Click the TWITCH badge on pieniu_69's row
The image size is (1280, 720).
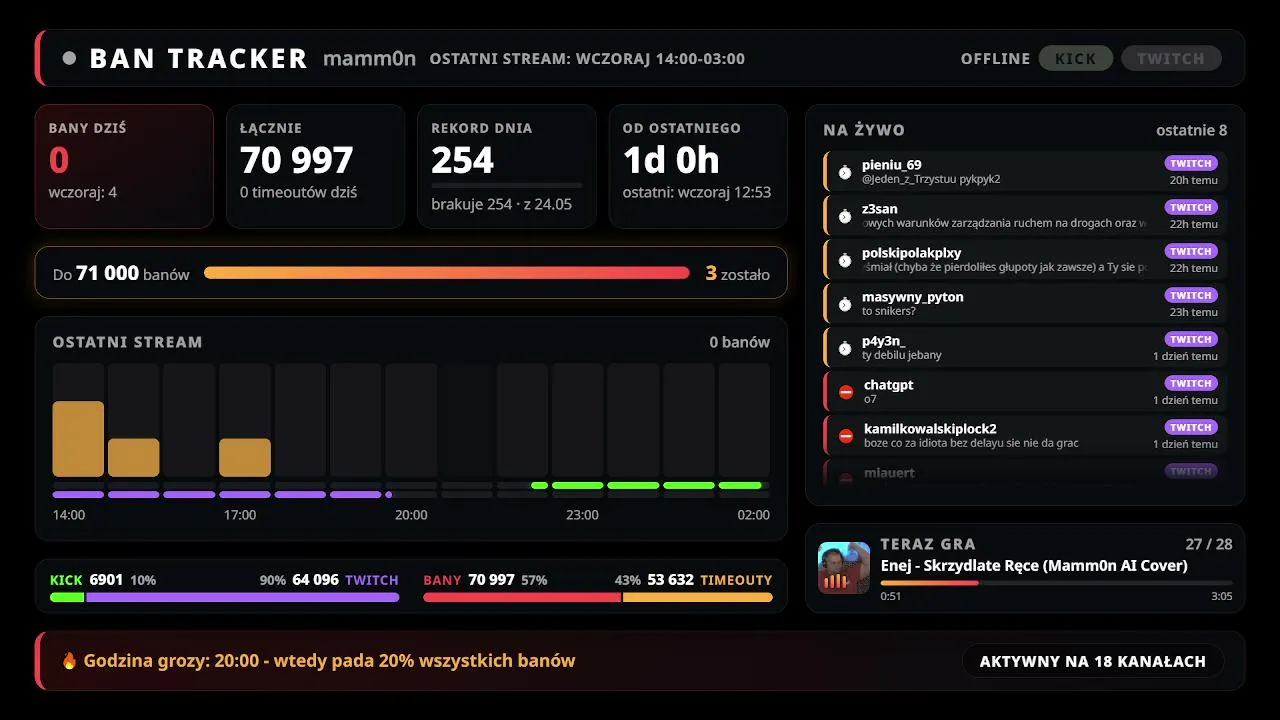pos(1191,163)
